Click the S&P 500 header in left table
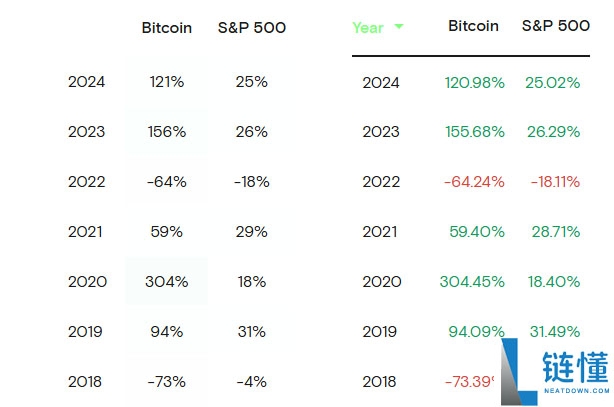 [x=251, y=28]
